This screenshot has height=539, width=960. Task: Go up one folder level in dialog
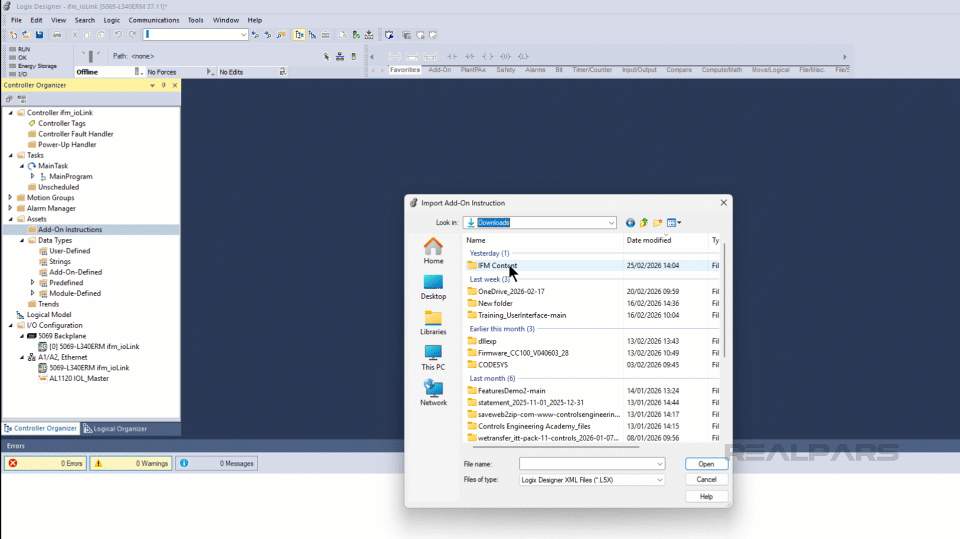point(643,223)
